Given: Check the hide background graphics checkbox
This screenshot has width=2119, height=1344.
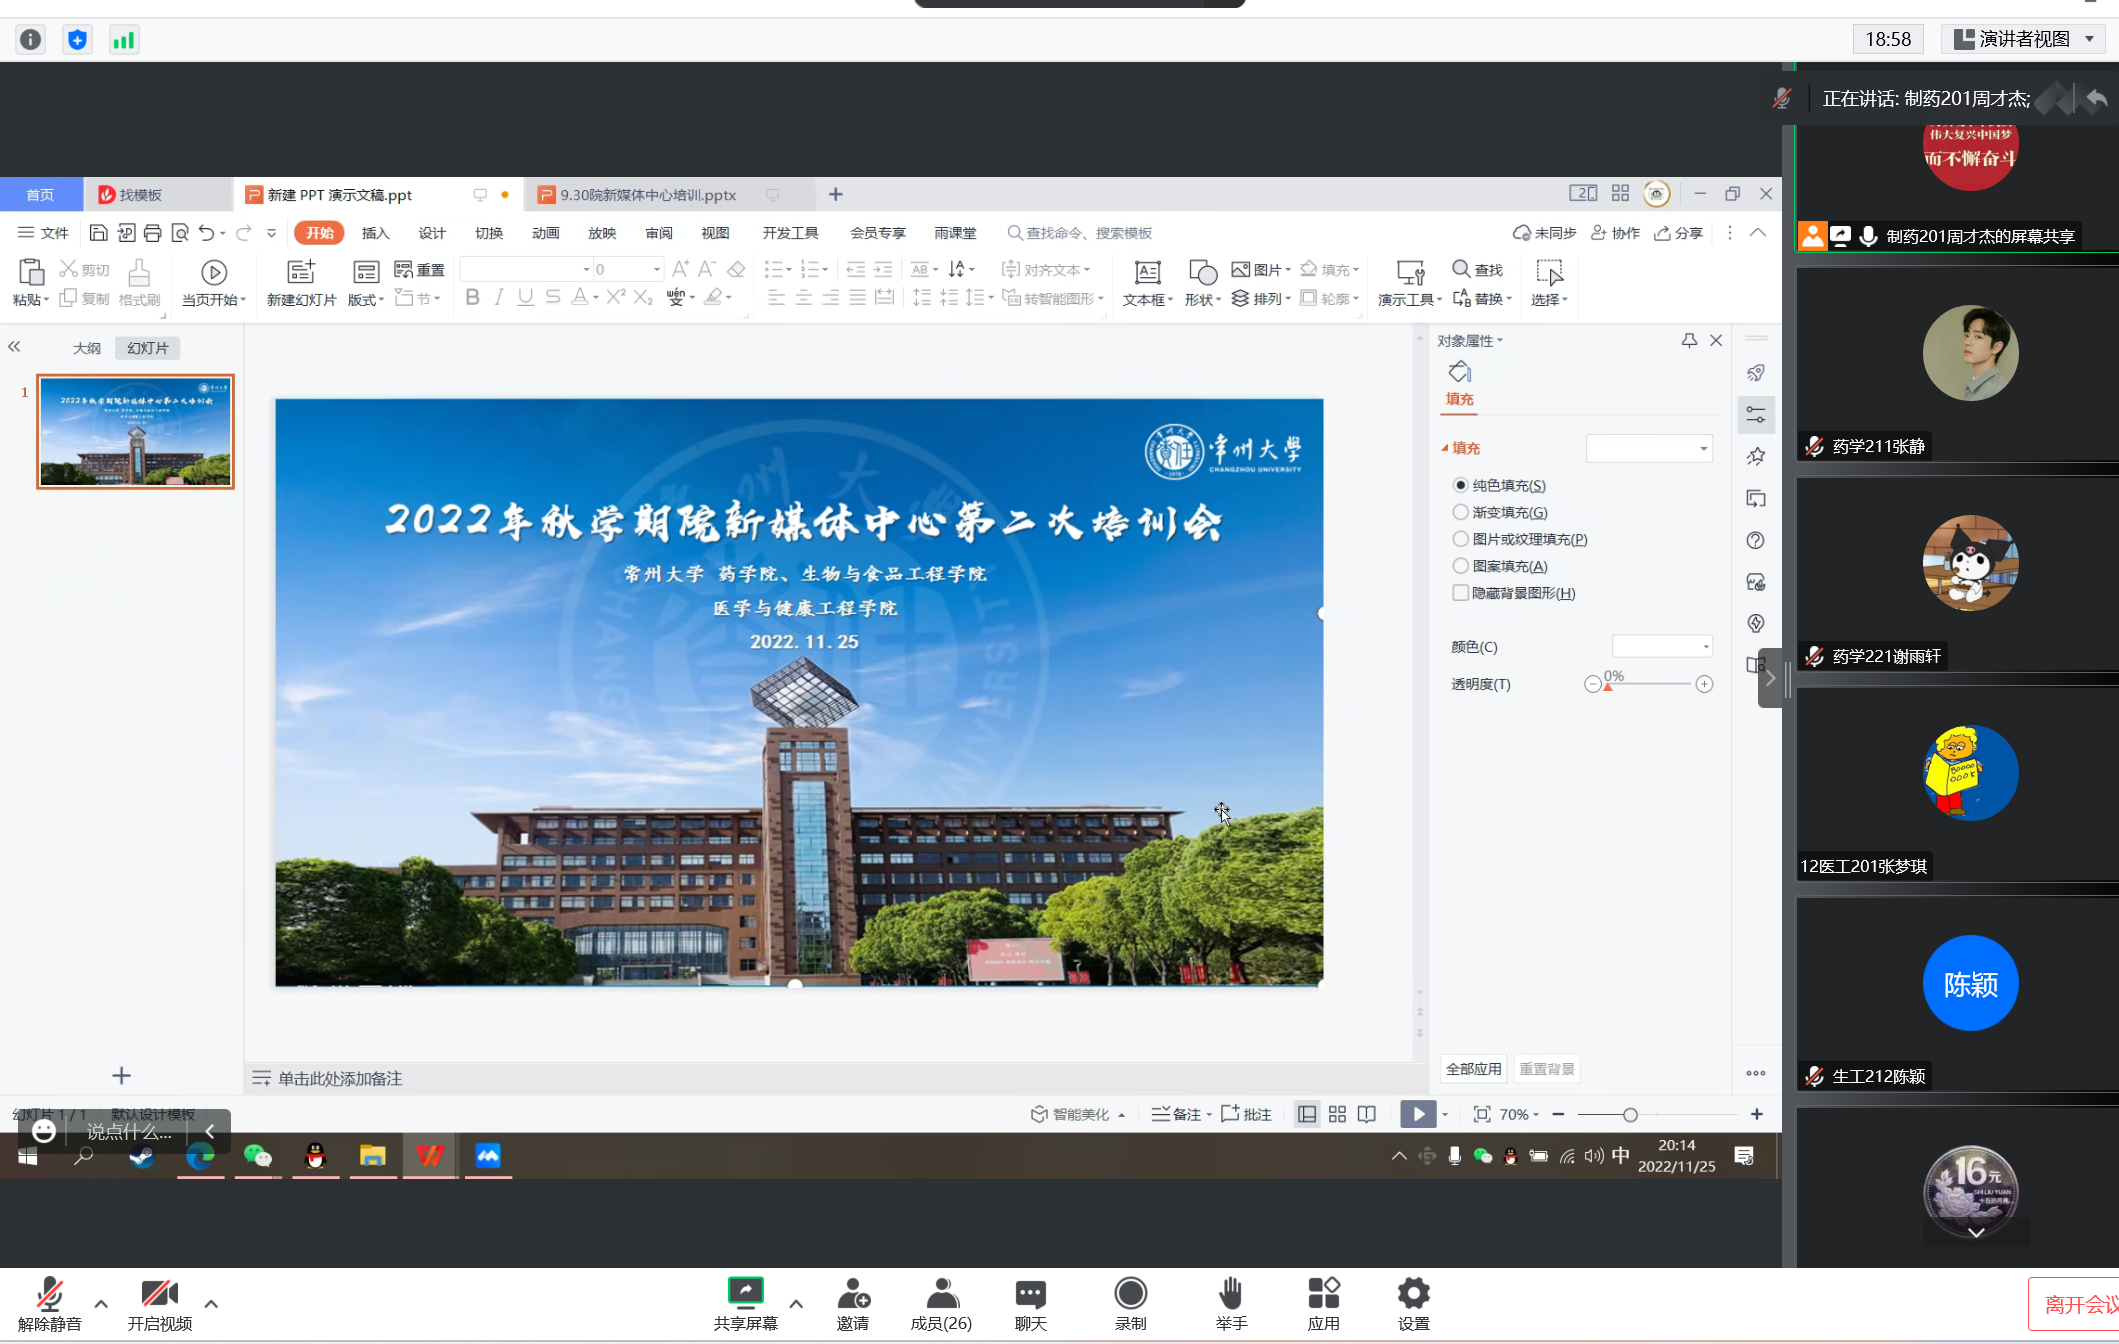Looking at the screenshot, I should click(x=1460, y=593).
